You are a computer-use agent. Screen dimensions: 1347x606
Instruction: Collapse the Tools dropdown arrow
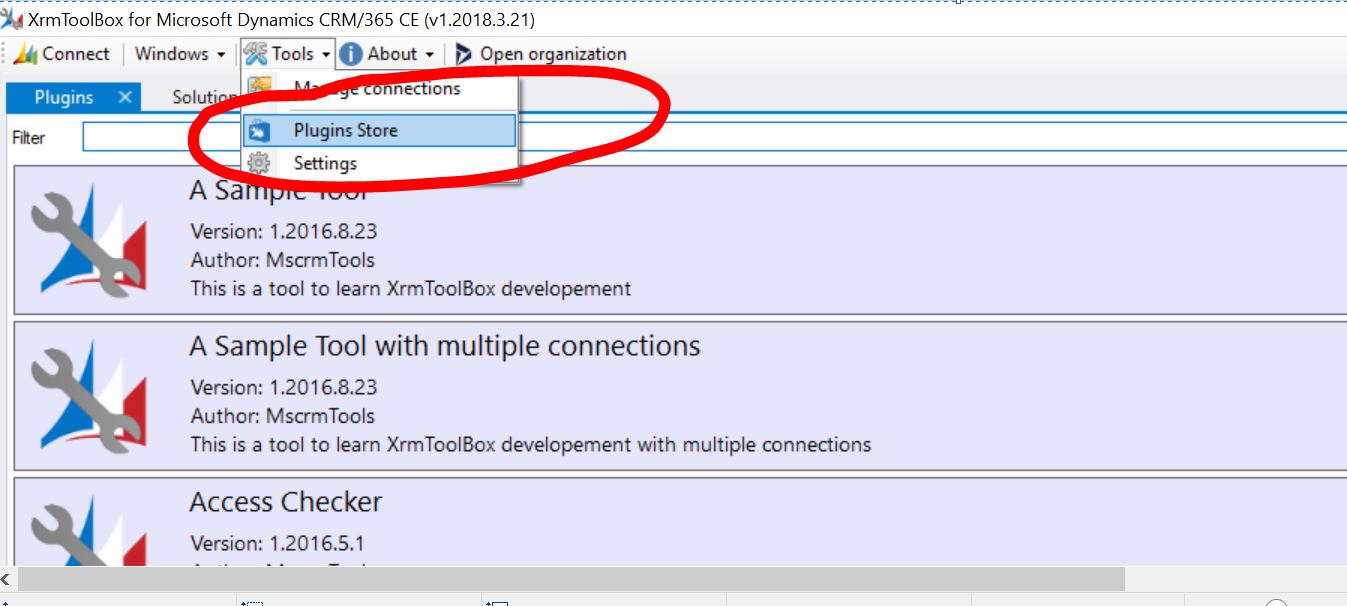click(326, 54)
